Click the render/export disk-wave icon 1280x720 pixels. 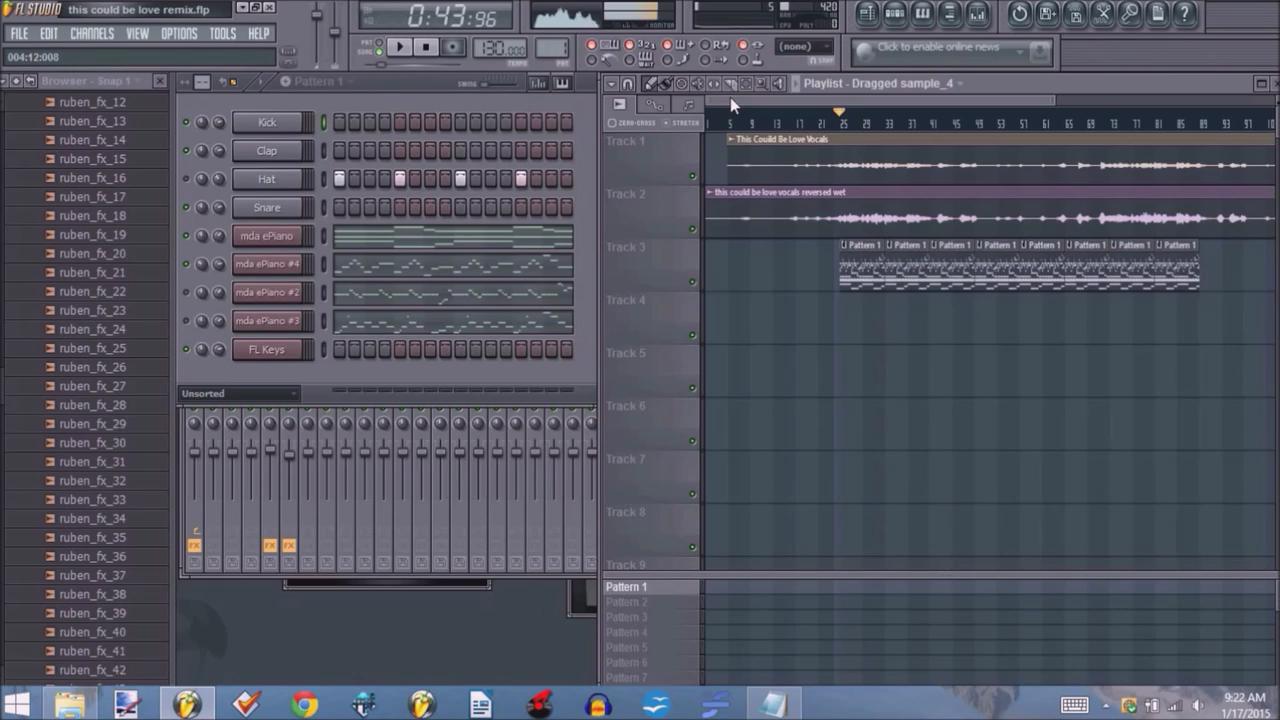[1075, 14]
